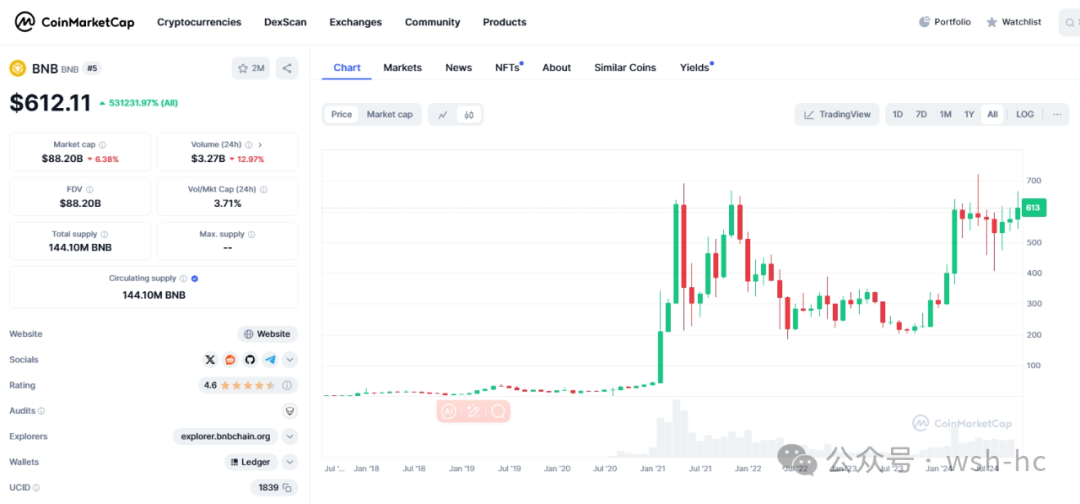Click the UCID info icon

click(36, 487)
